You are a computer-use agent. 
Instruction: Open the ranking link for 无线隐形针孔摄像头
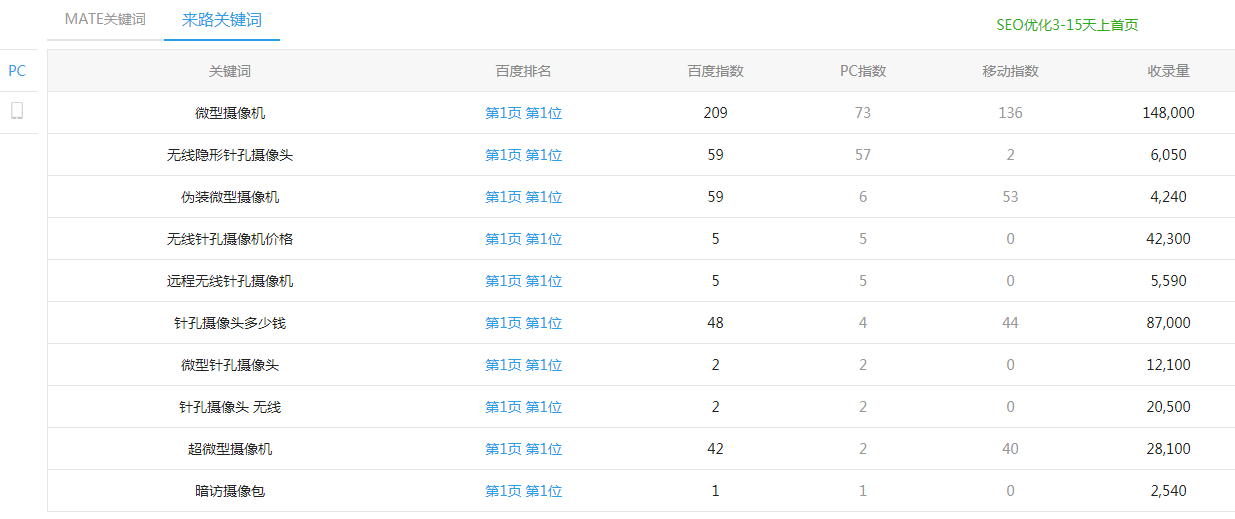pyautogui.click(x=524, y=155)
